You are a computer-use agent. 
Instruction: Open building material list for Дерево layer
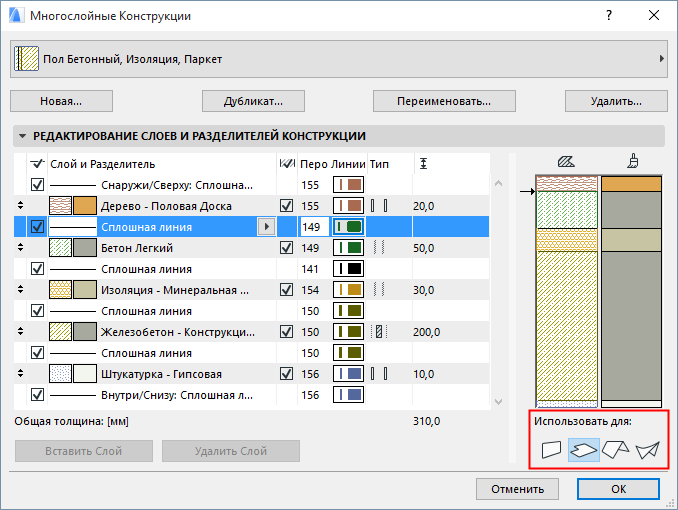coord(166,206)
